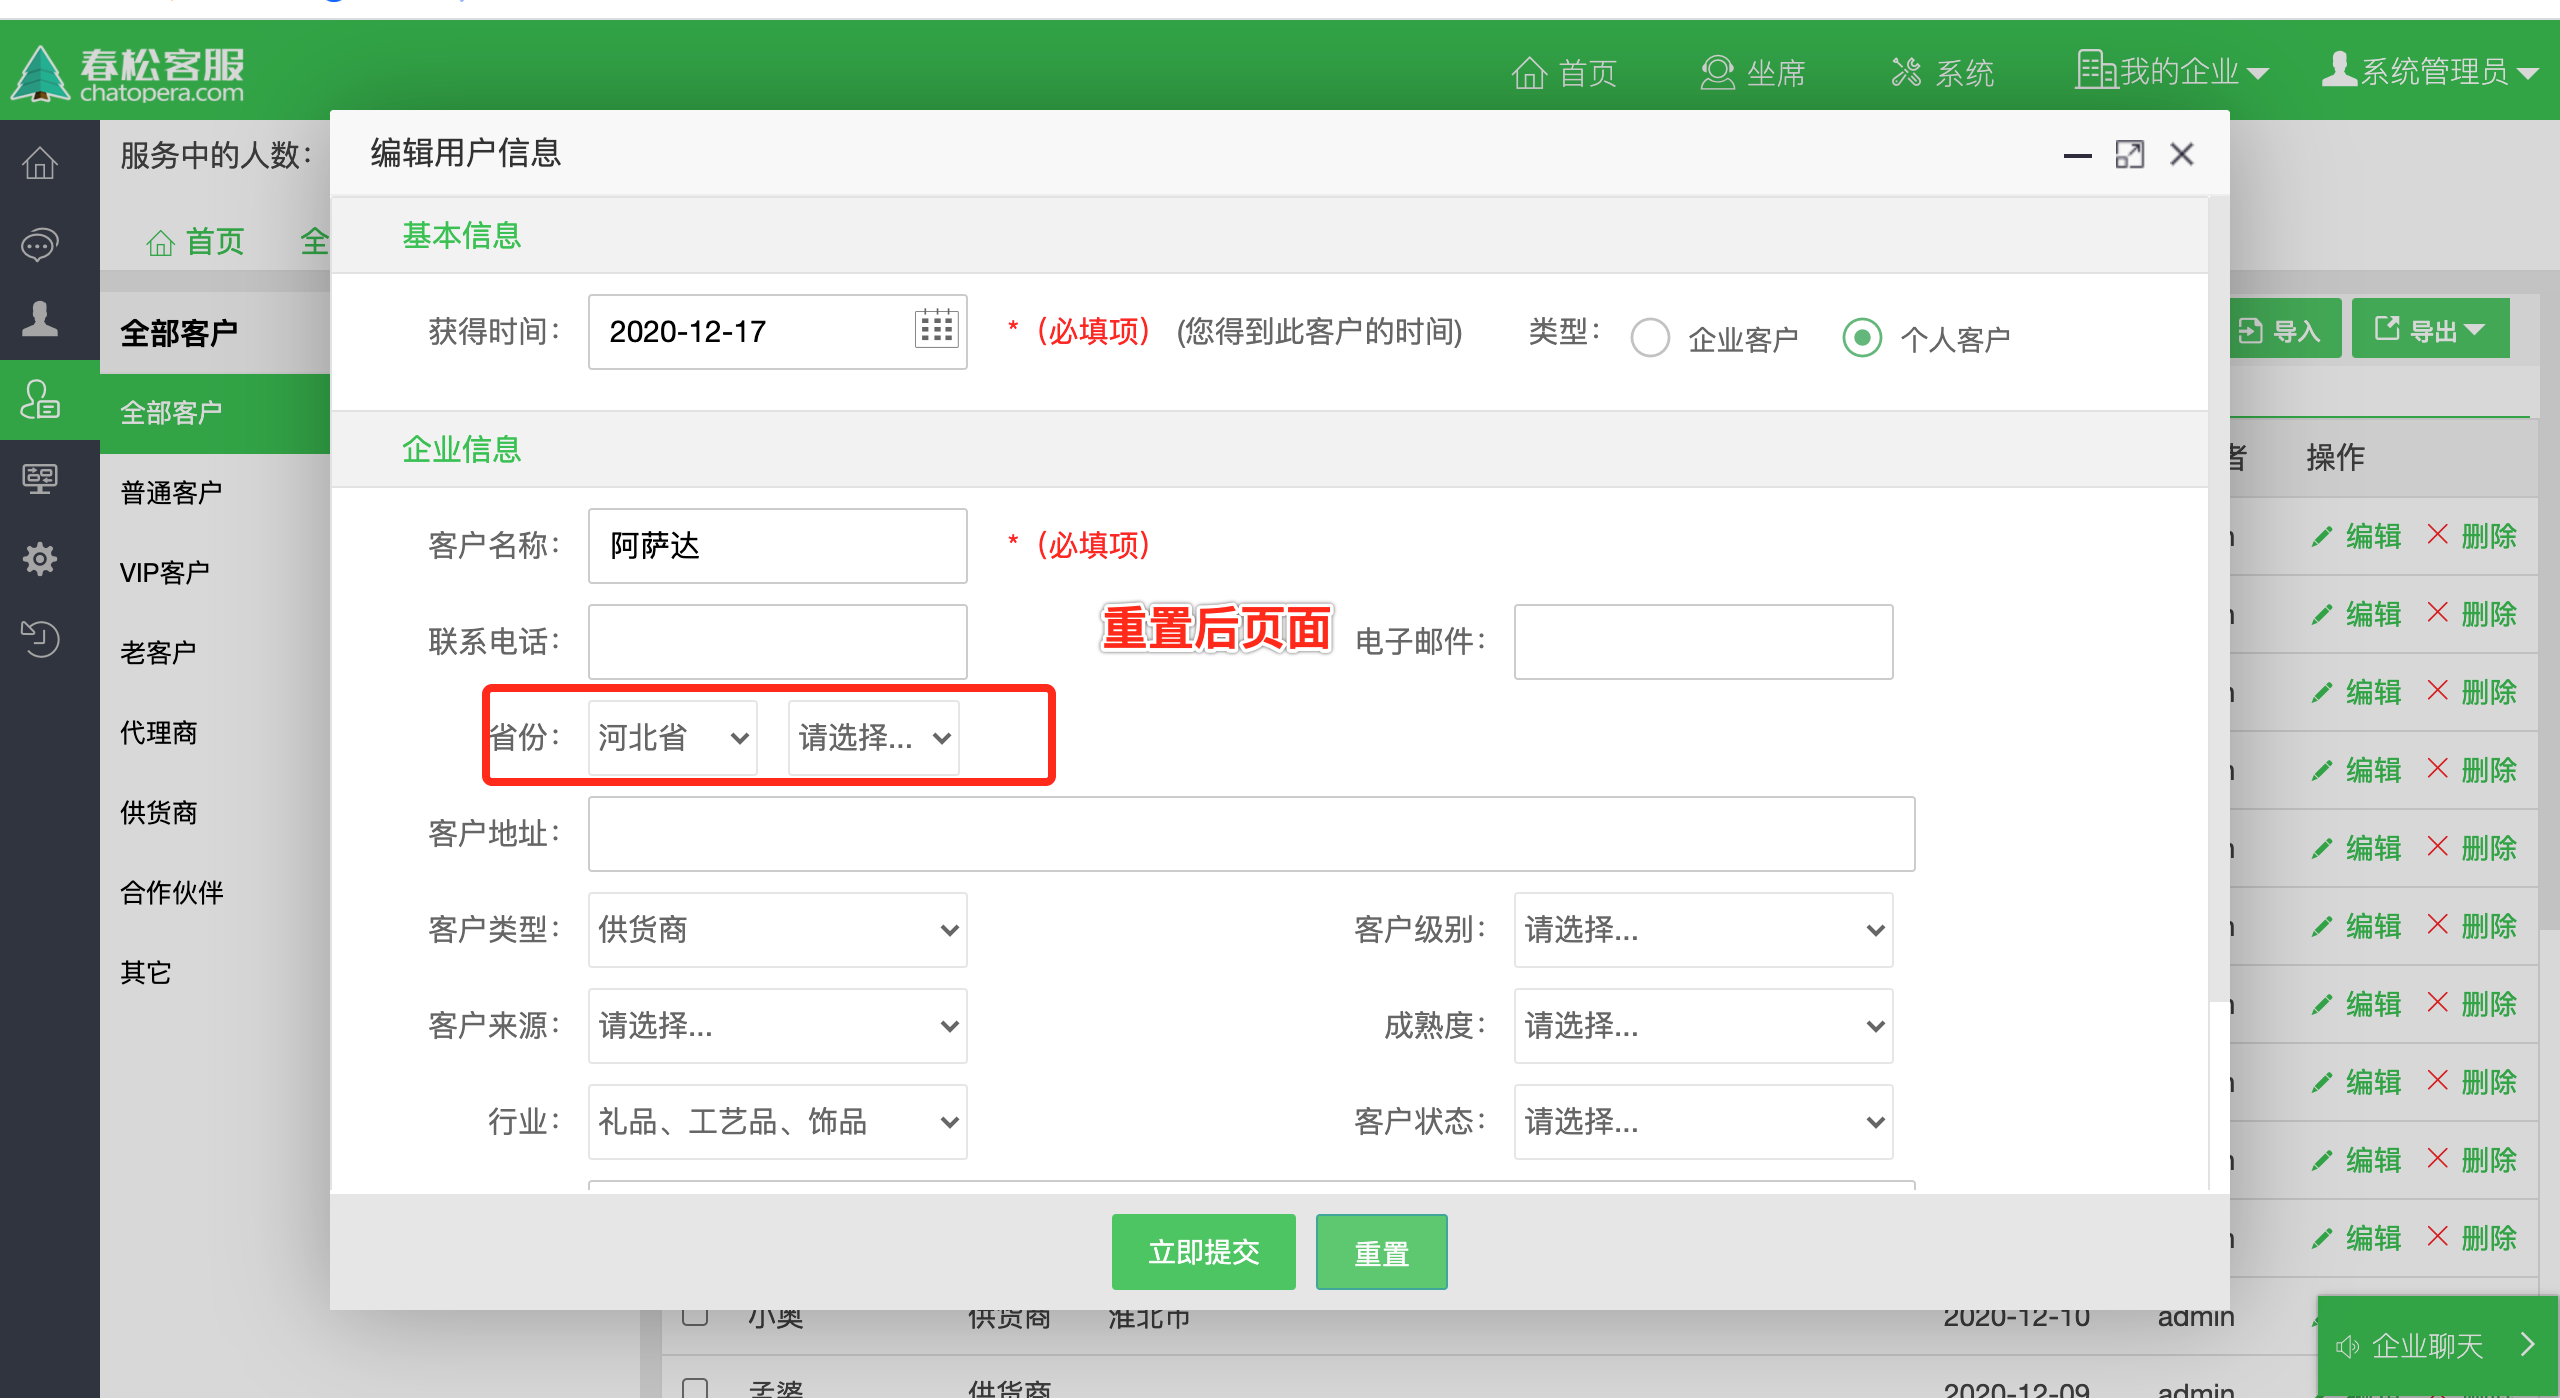
Task: Open the settings gear in the sidebar
Action: click(40, 559)
